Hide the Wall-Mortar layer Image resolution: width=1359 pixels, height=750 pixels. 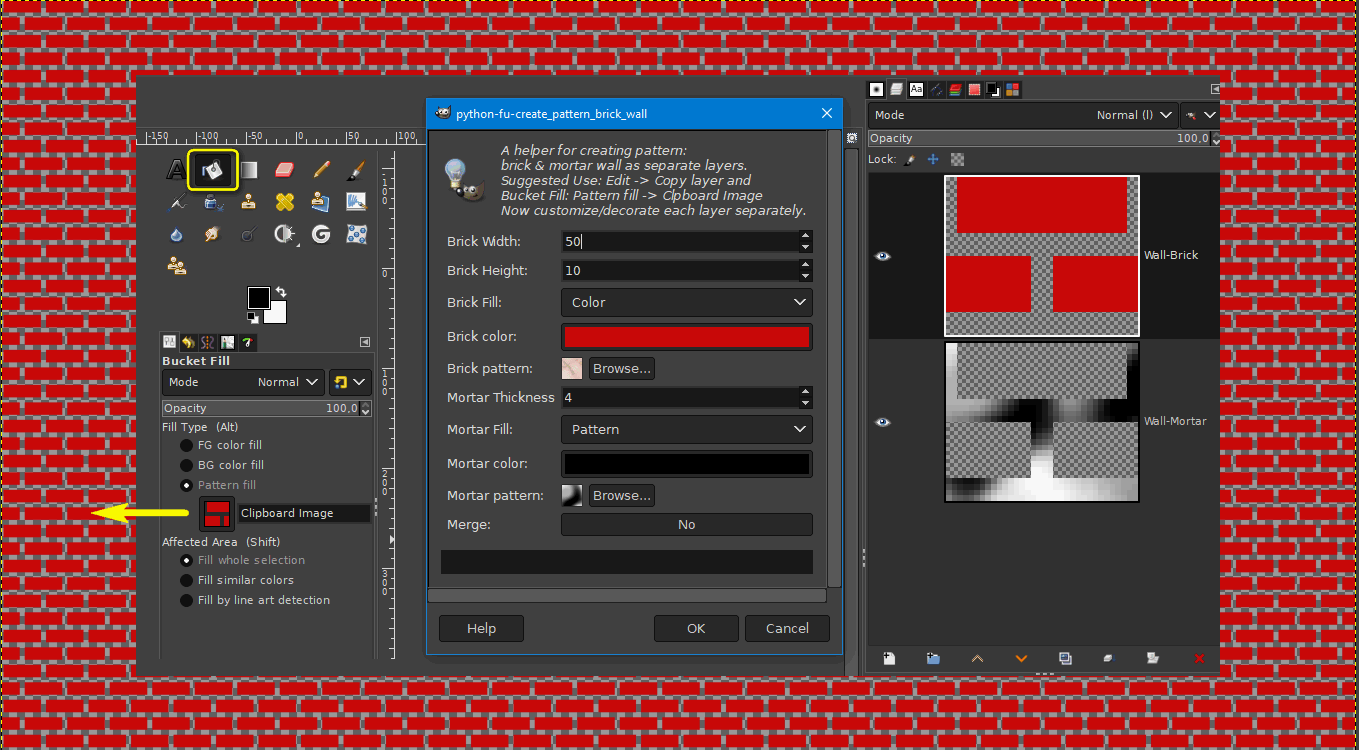pos(882,422)
